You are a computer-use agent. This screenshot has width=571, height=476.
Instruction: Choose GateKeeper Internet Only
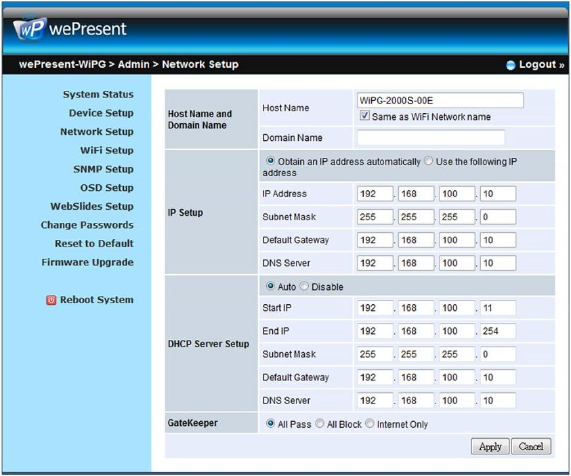tap(370, 424)
